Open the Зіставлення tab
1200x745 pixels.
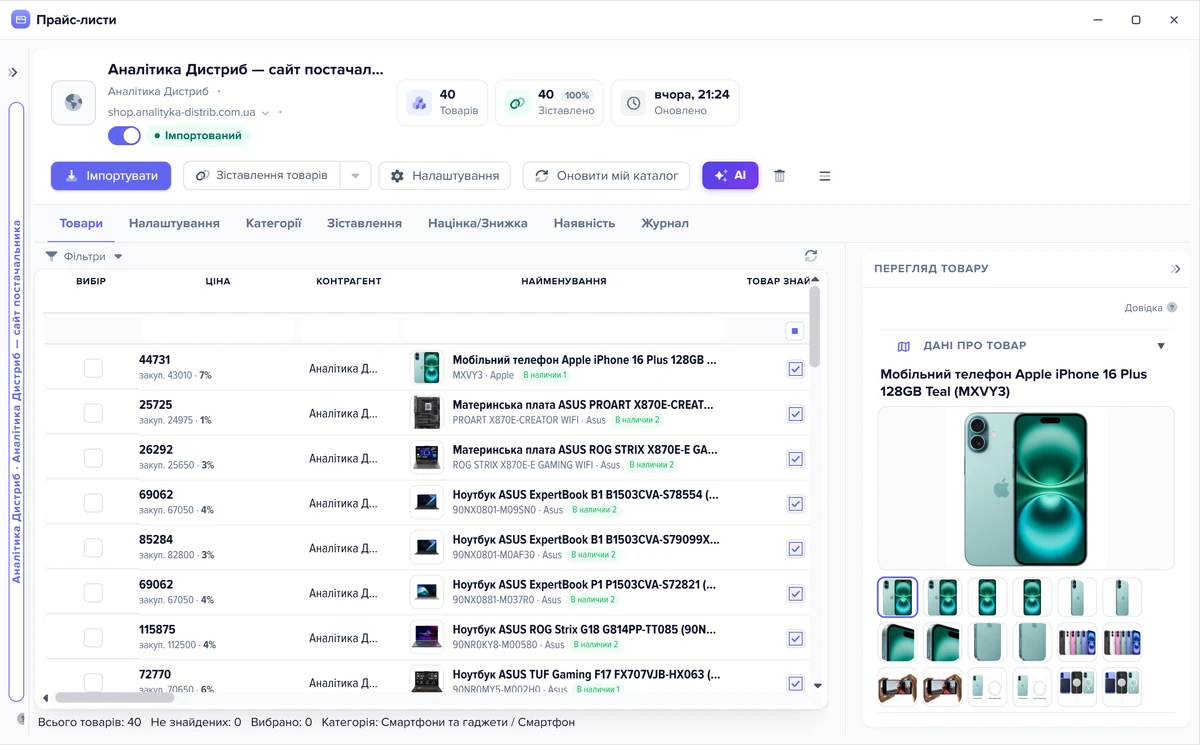pos(364,224)
